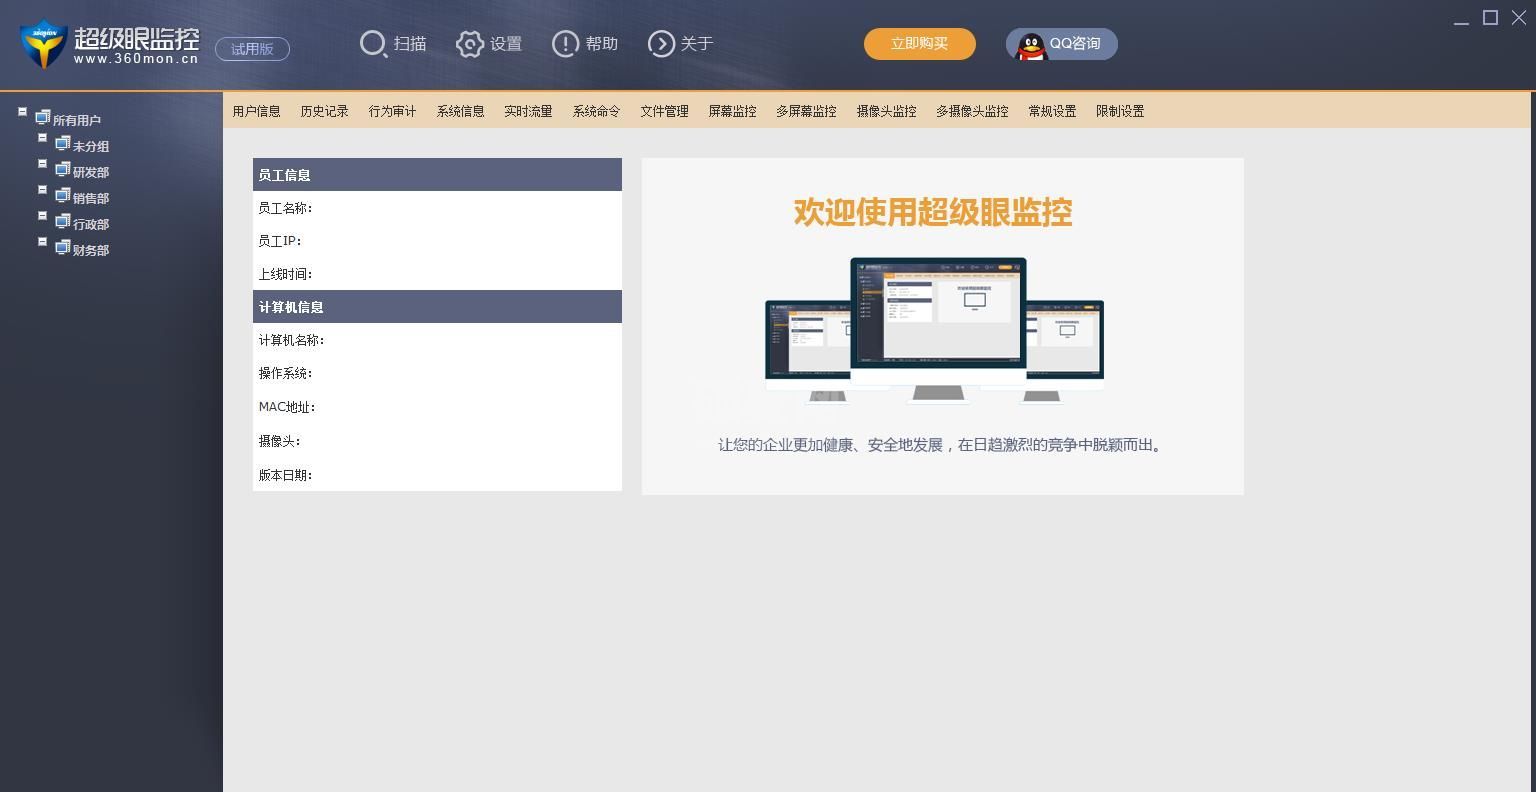Click the 计算机信息 section header
The height and width of the screenshot is (792, 1536).
(437, 307)
